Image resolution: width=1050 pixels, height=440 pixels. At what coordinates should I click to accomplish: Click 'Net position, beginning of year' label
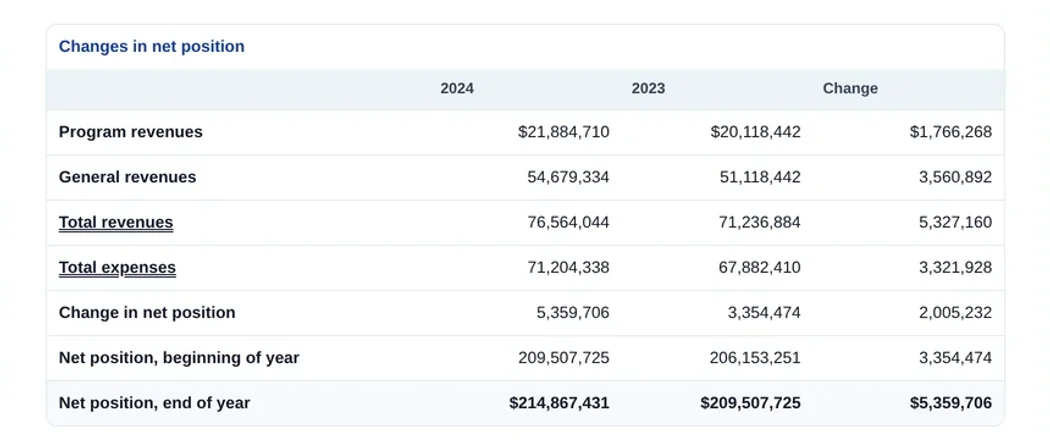click(x=179, y=358)
